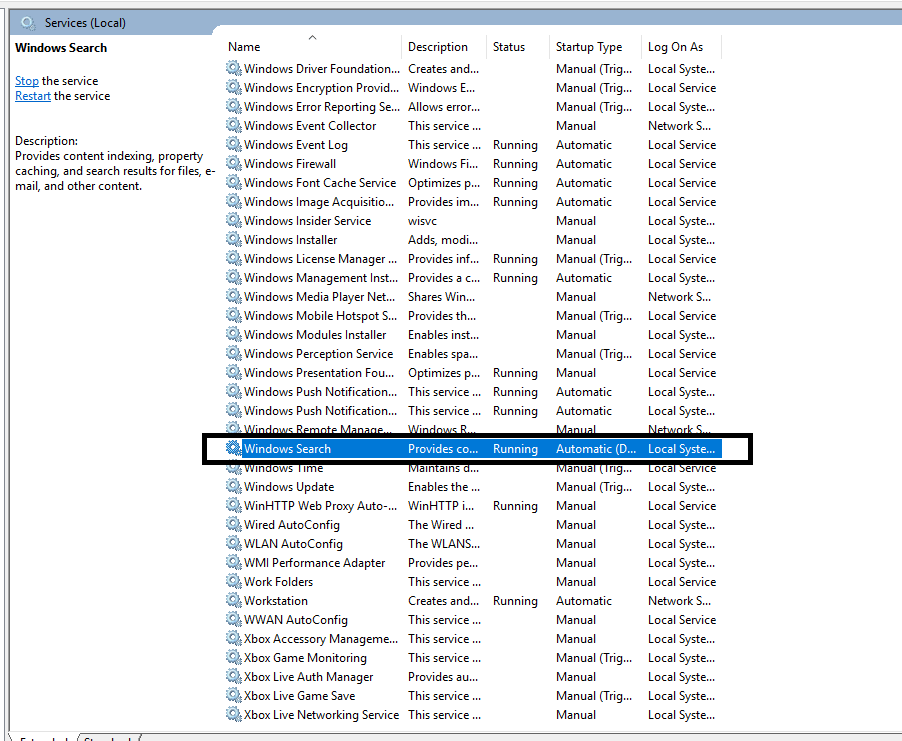Click the gear icon for Windows Media Player Network

click(x=234, y=296)
